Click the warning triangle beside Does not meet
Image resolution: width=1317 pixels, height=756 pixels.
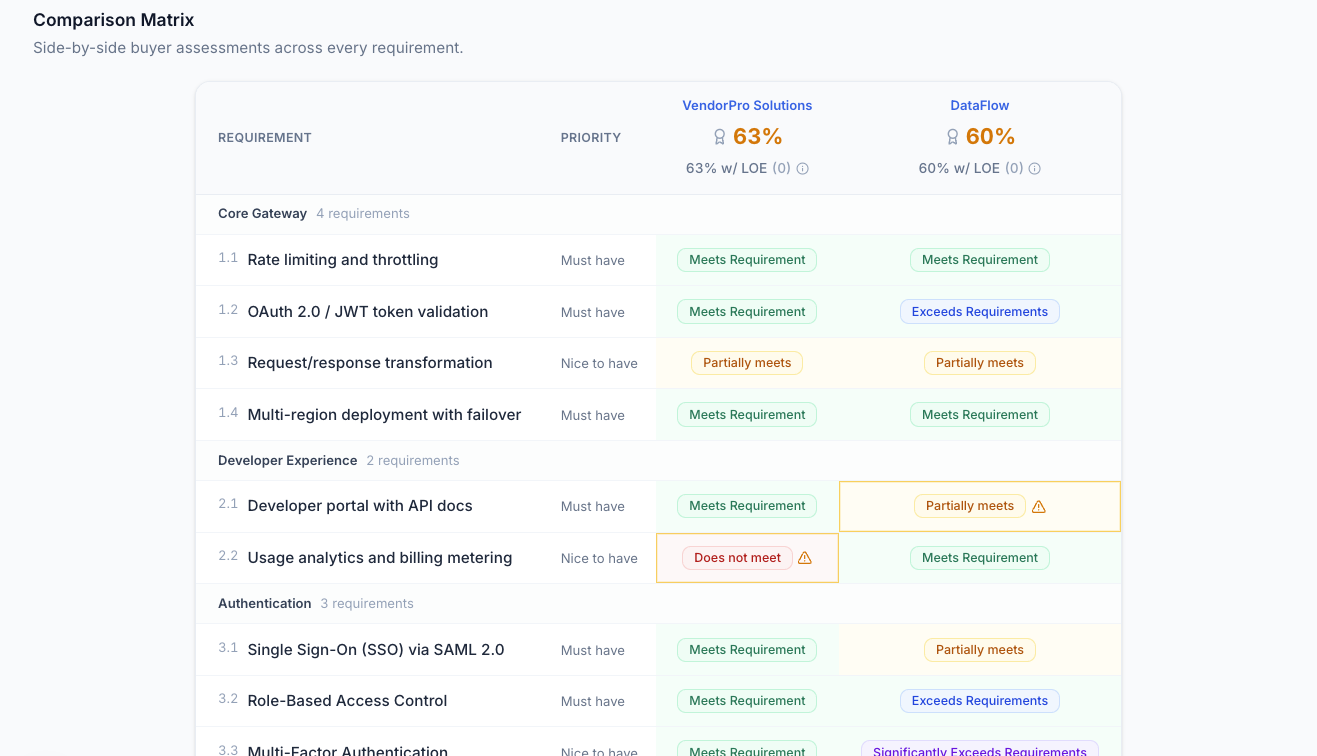(x=805, y=558)
